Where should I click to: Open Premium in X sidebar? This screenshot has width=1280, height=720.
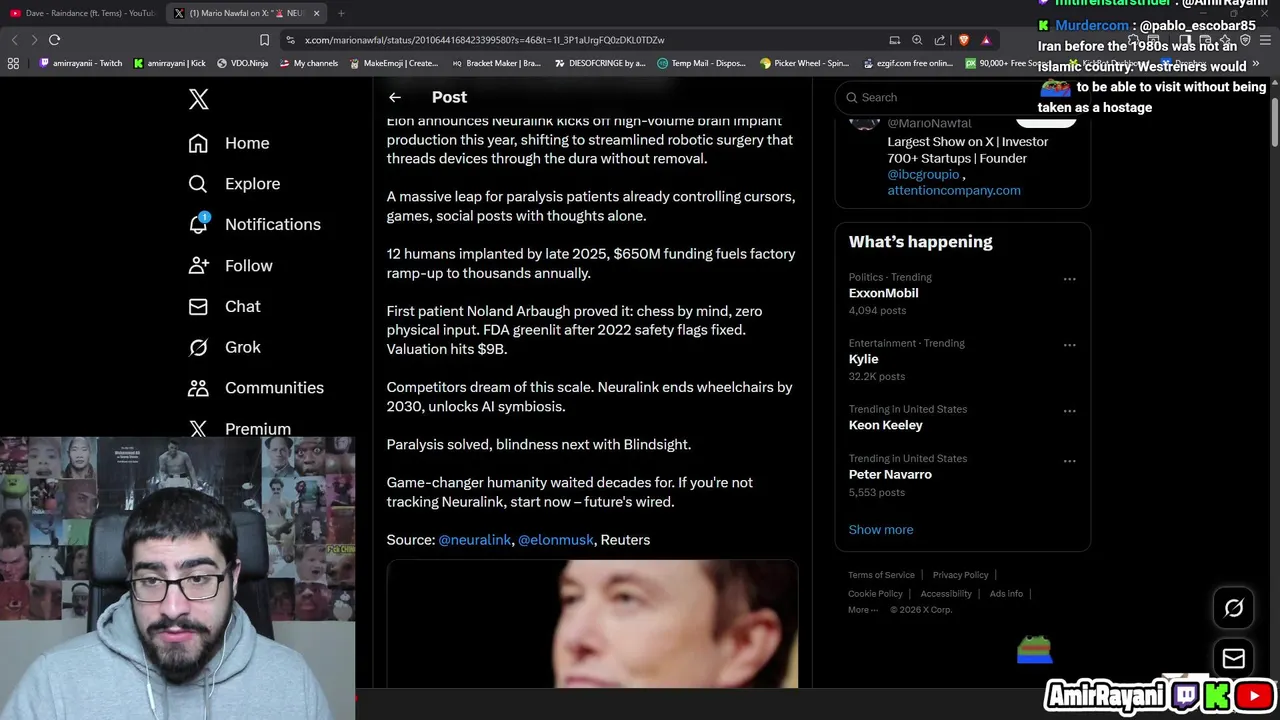point(239,429)
